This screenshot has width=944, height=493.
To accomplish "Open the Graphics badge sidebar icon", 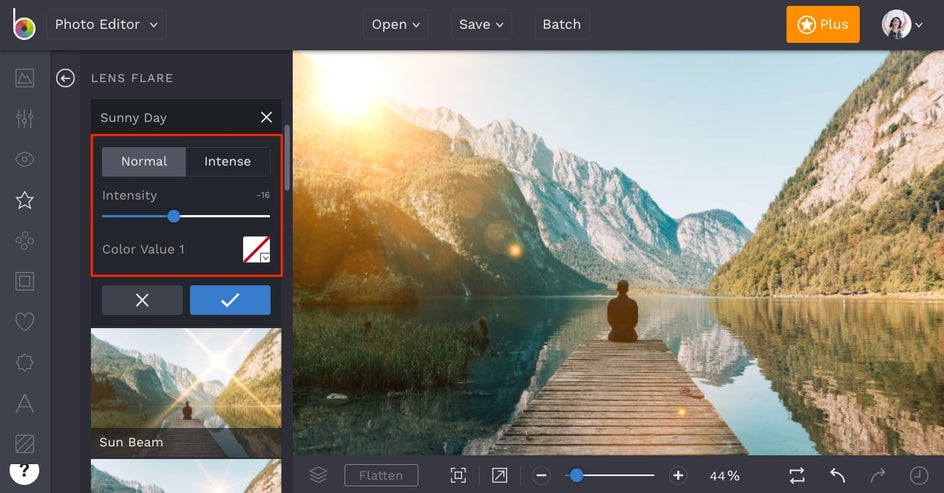I will [25, 362].
